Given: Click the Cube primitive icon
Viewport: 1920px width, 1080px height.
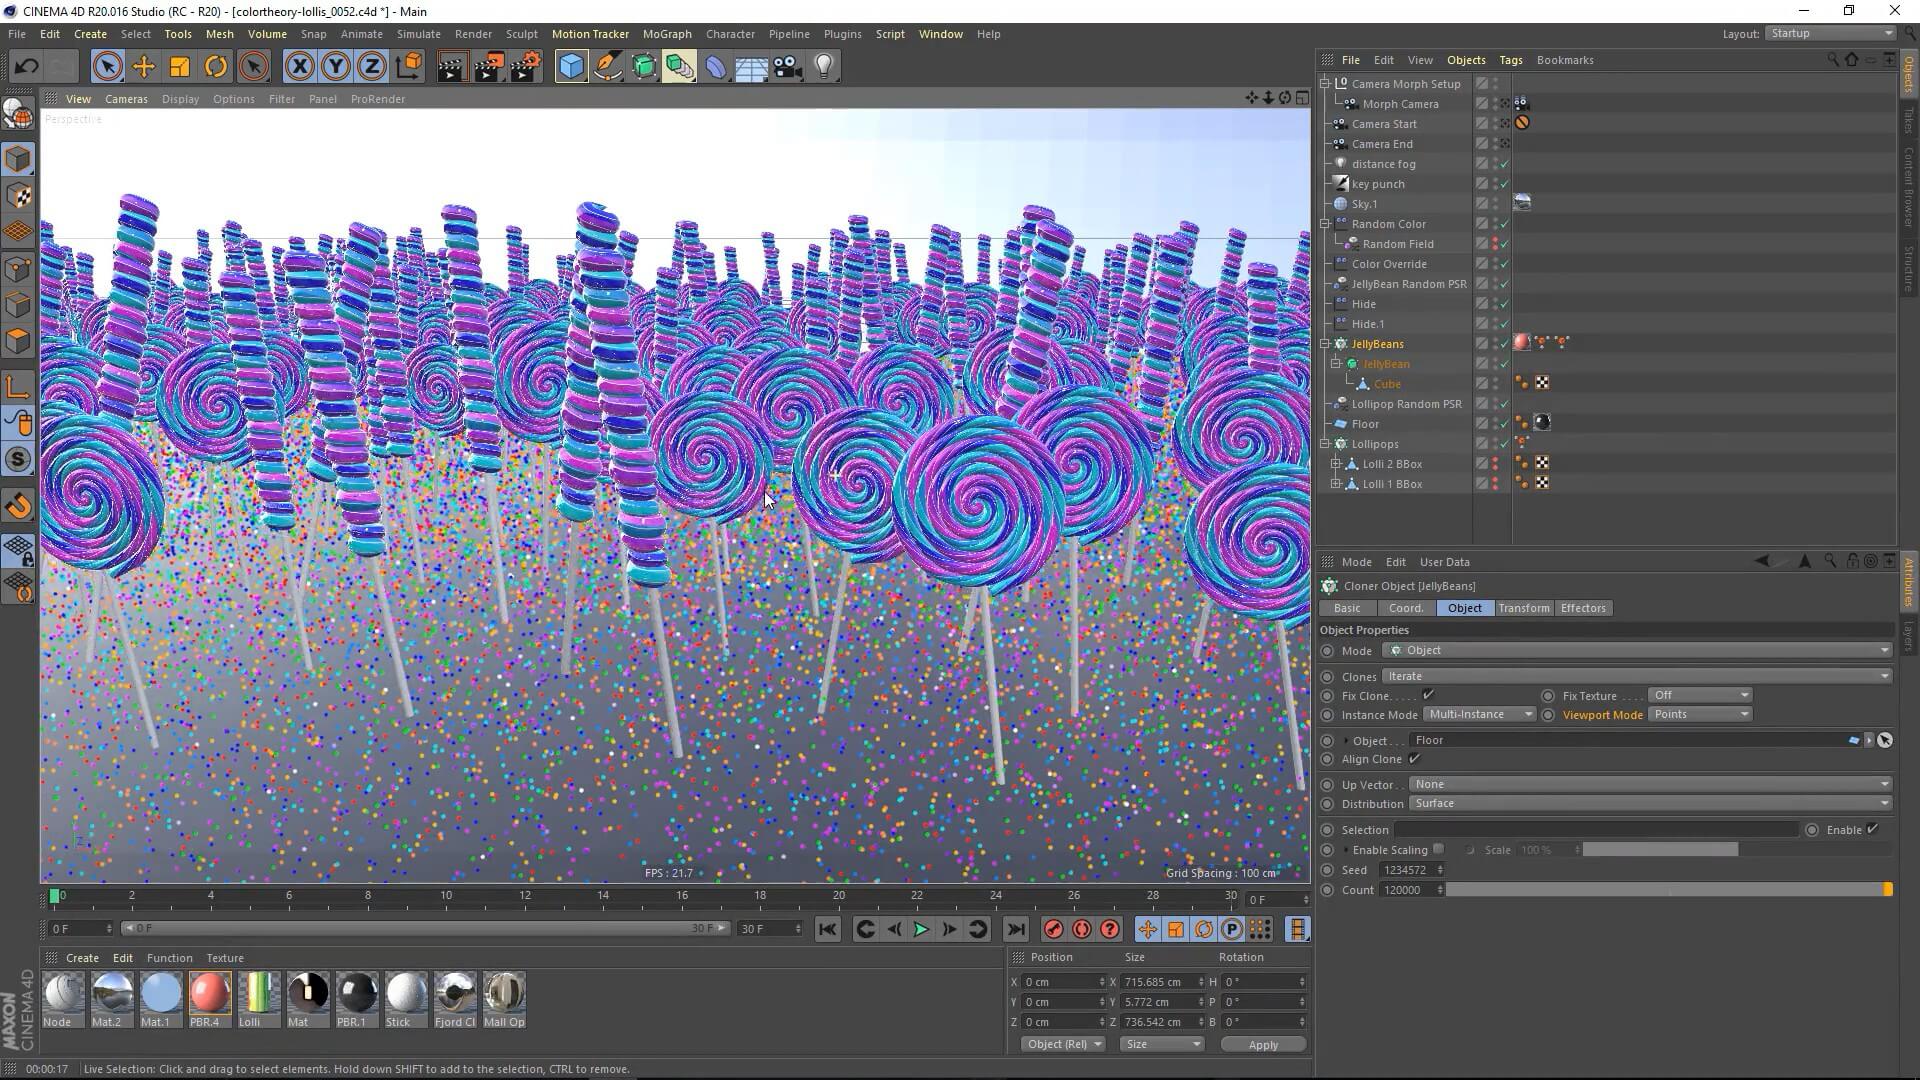Looking at the screenshot, I should pyautogui.click(x=571, y=67).
